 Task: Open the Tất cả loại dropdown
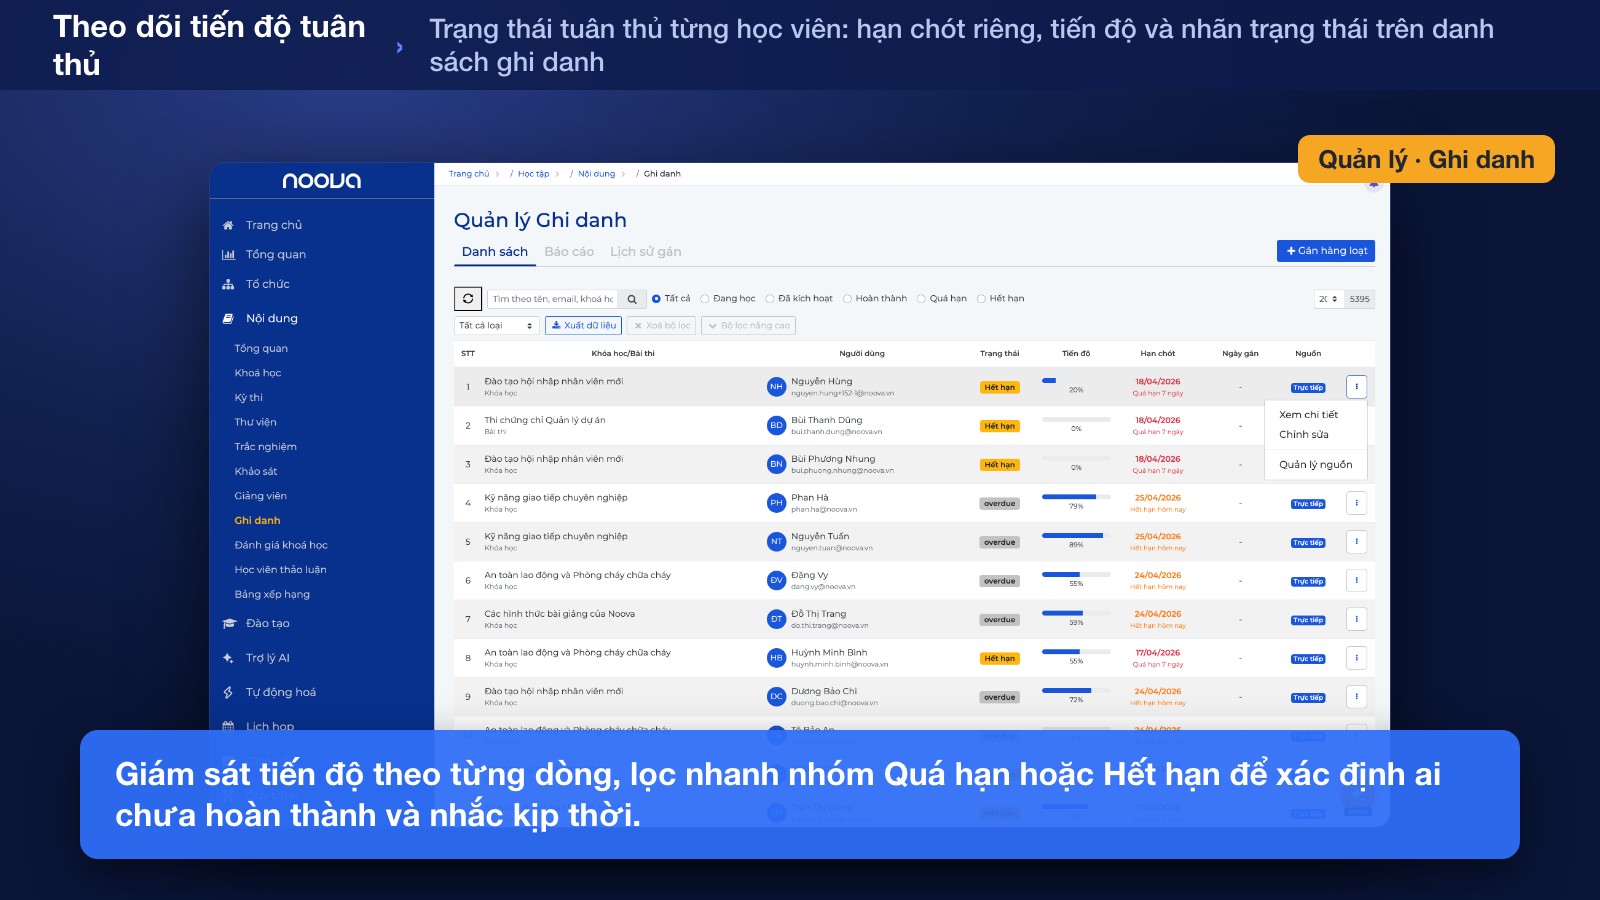coord(496,325)
